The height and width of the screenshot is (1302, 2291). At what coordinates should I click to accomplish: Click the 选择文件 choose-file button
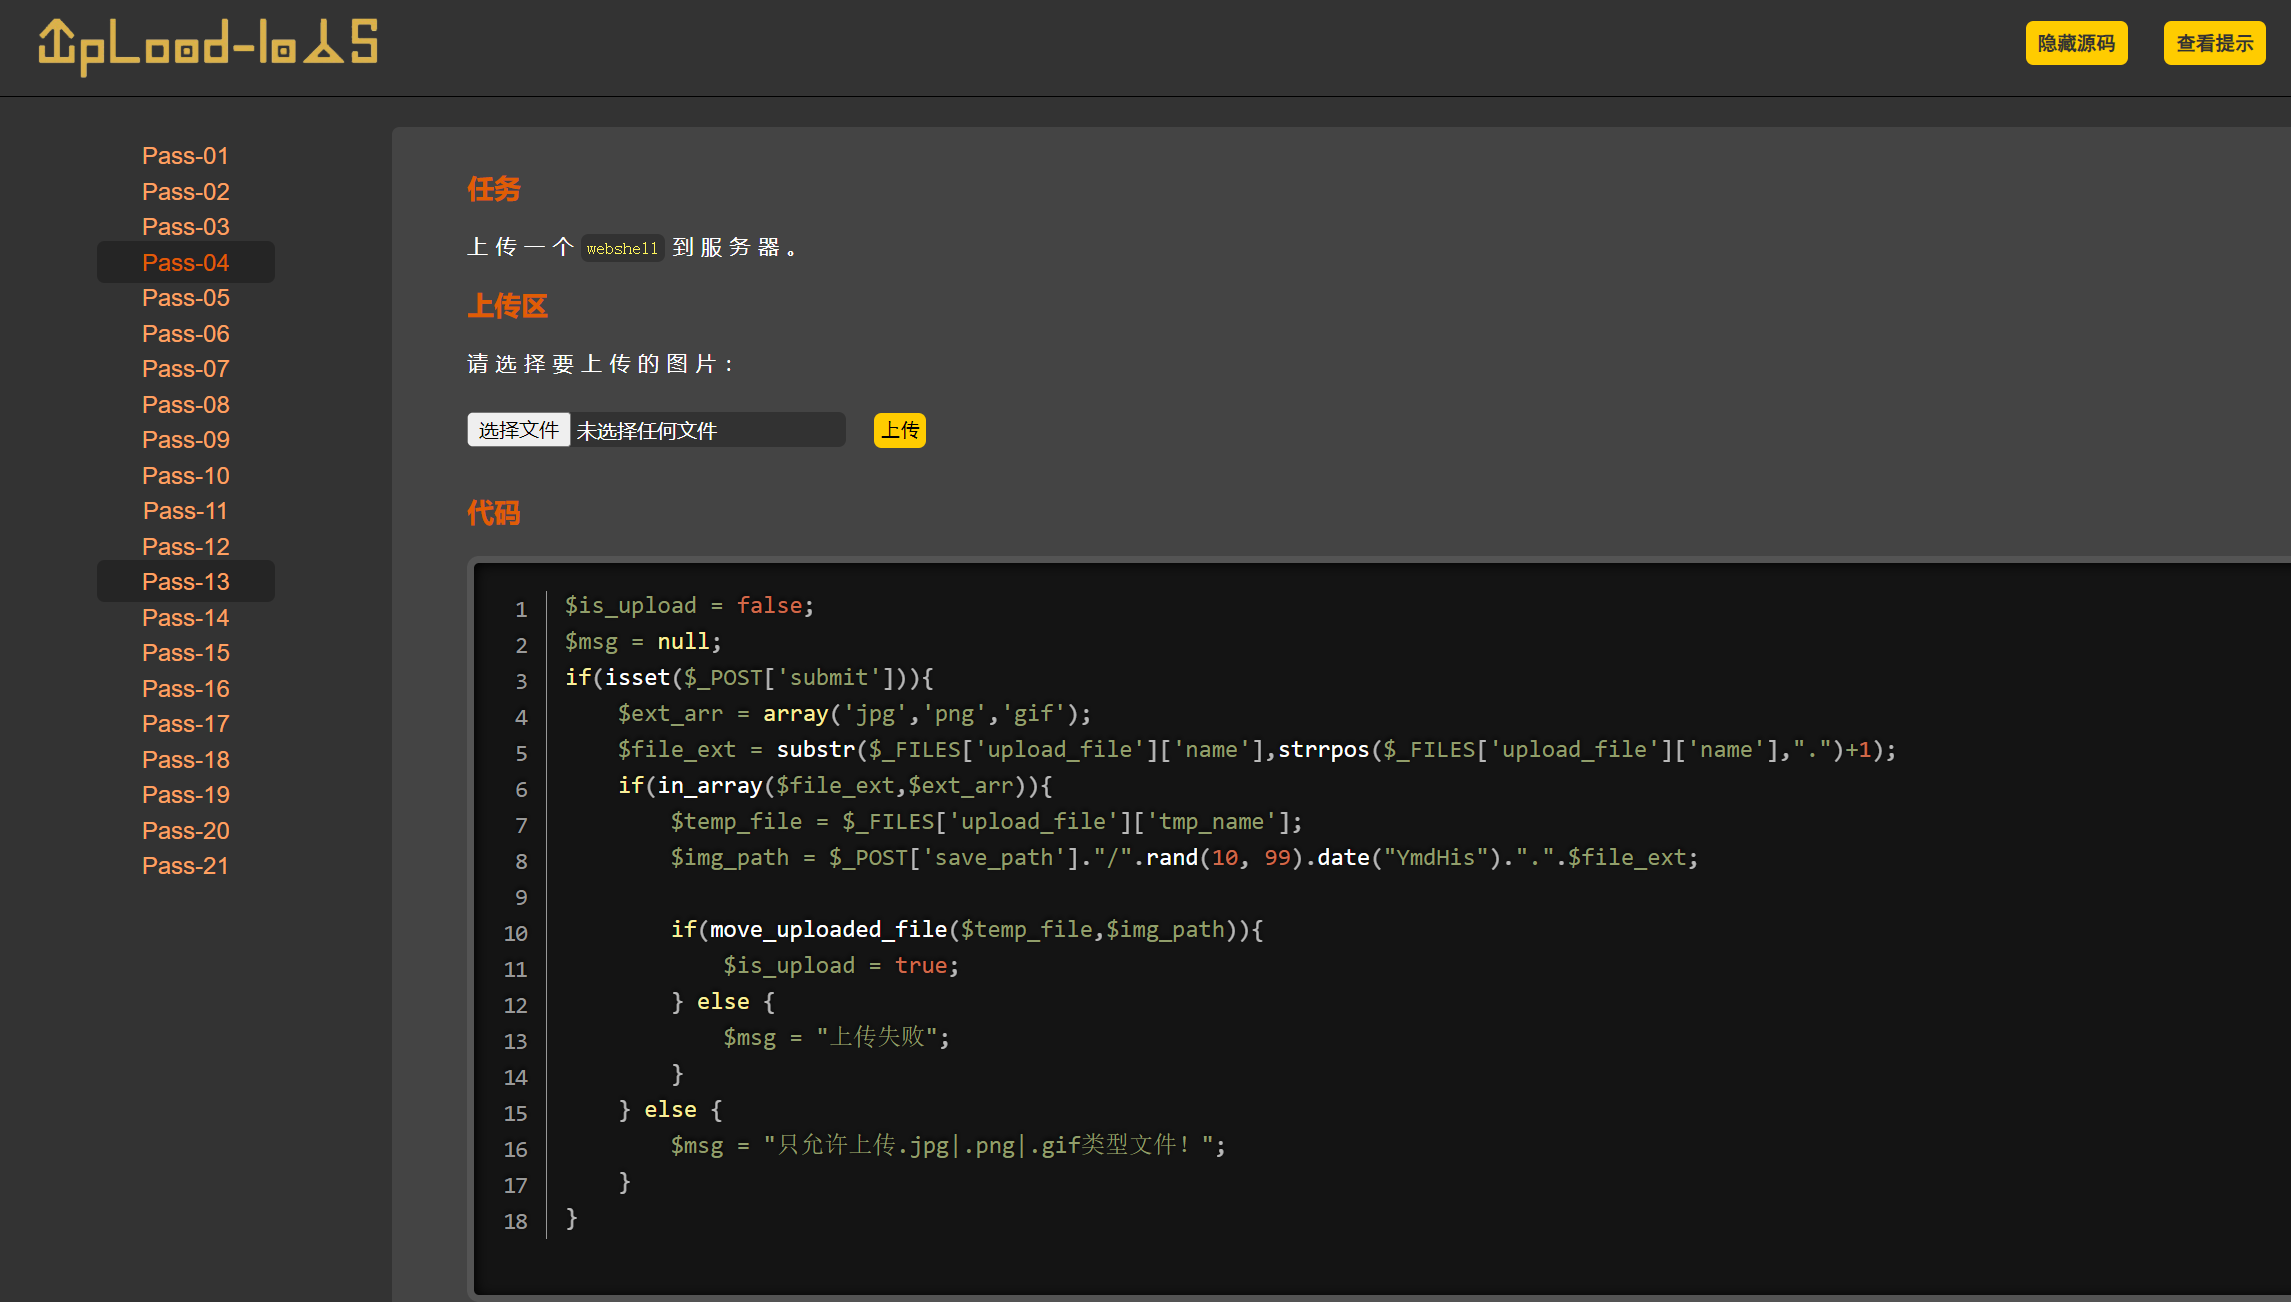pyautogui.click(x=518, y=430)
